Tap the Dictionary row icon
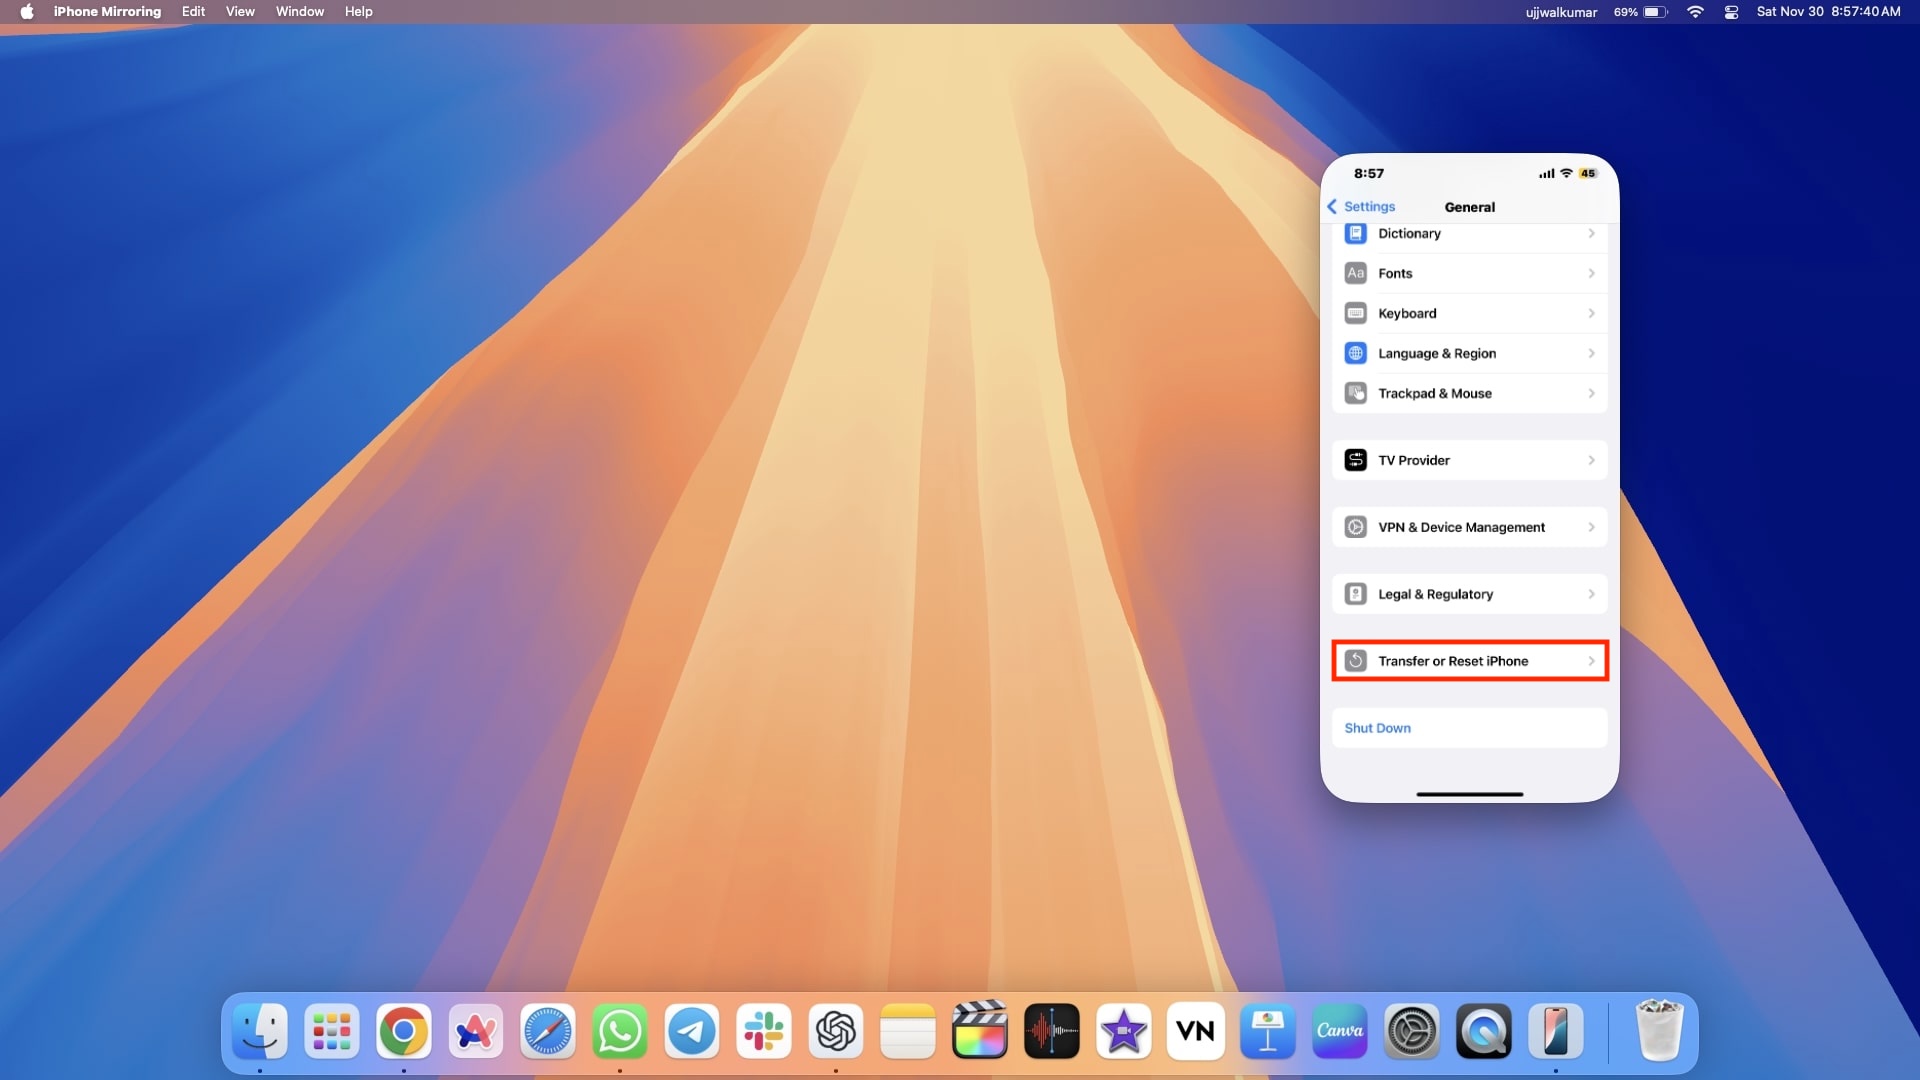1920x1080 pixels. click(1355, 234)
